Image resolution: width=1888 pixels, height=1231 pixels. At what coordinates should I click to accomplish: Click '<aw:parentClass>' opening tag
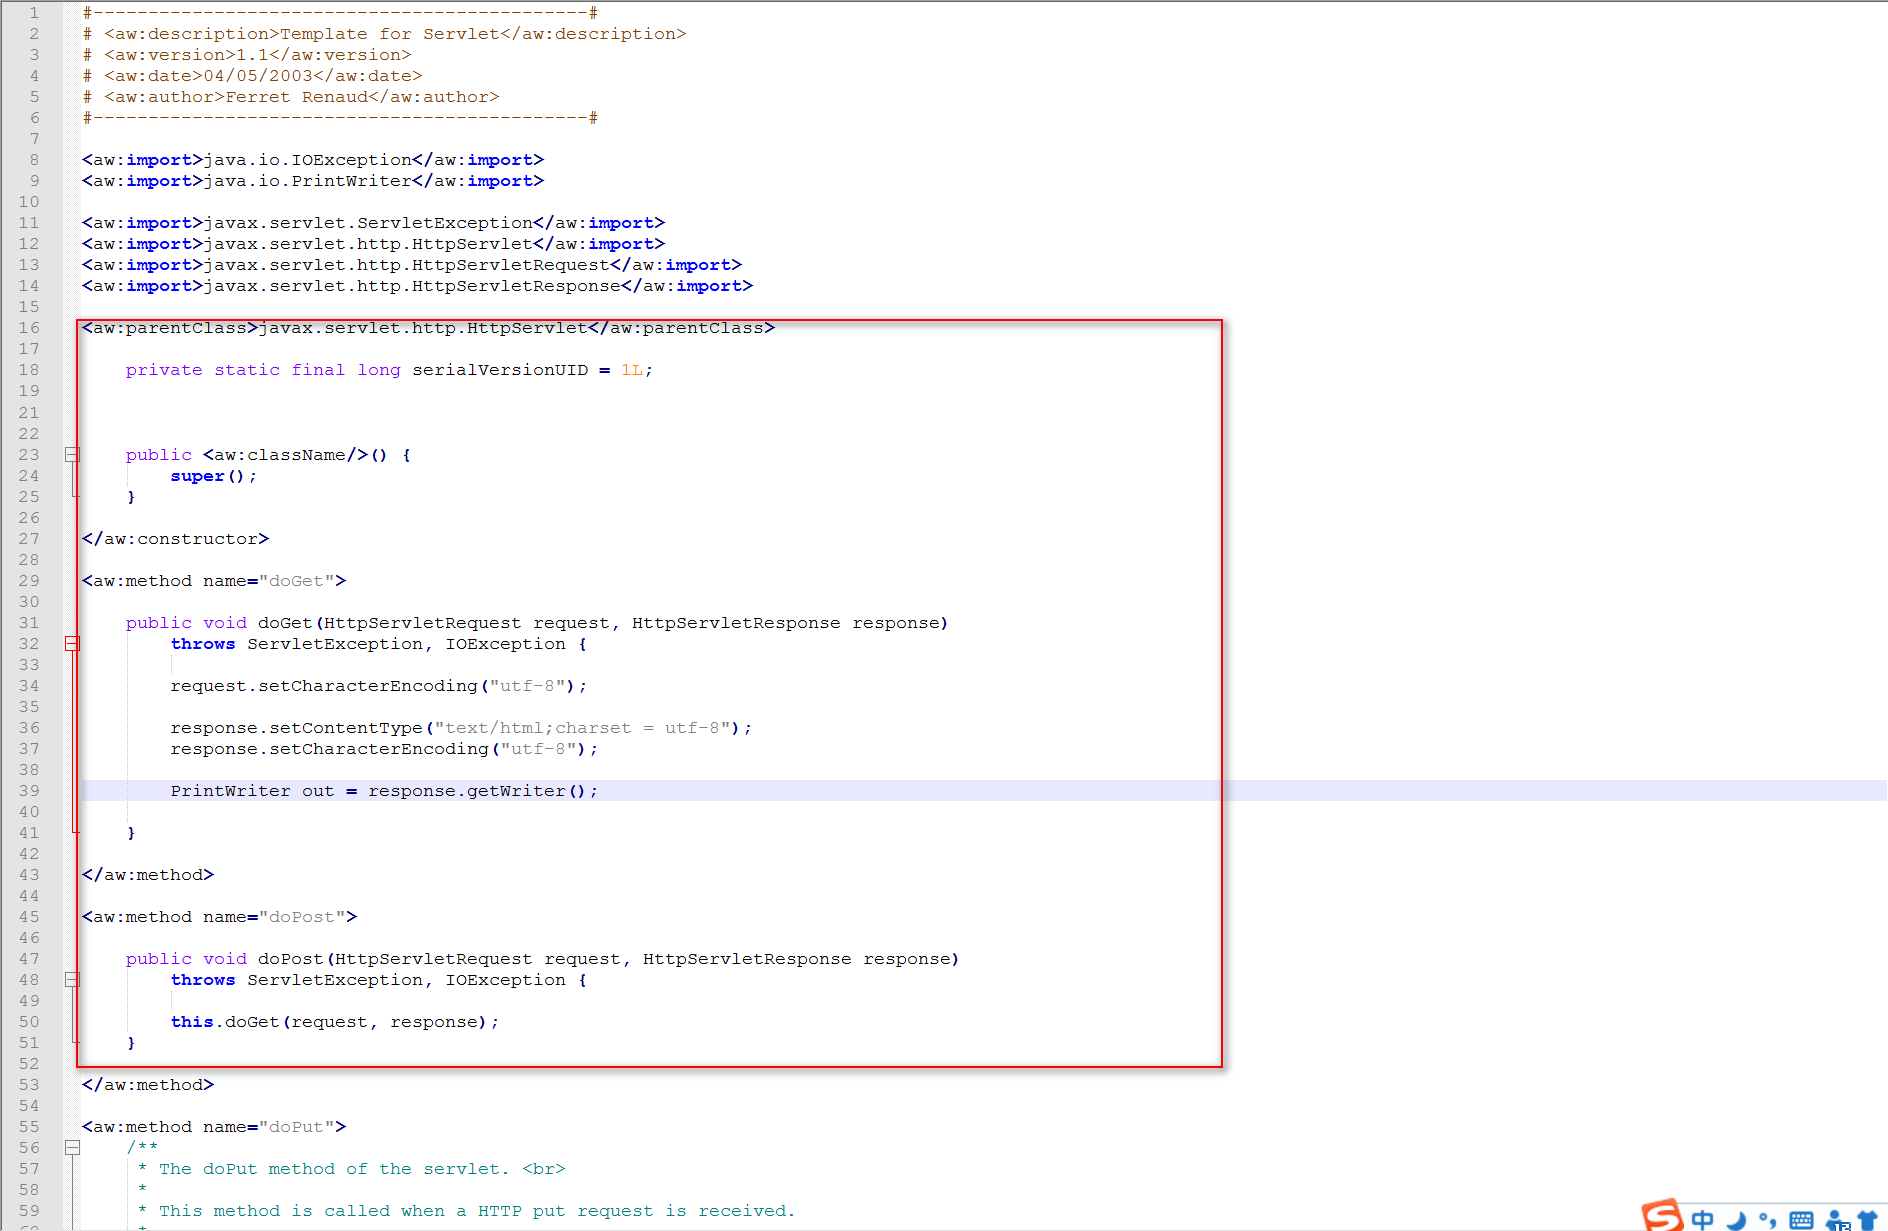(x=170, y=328)
